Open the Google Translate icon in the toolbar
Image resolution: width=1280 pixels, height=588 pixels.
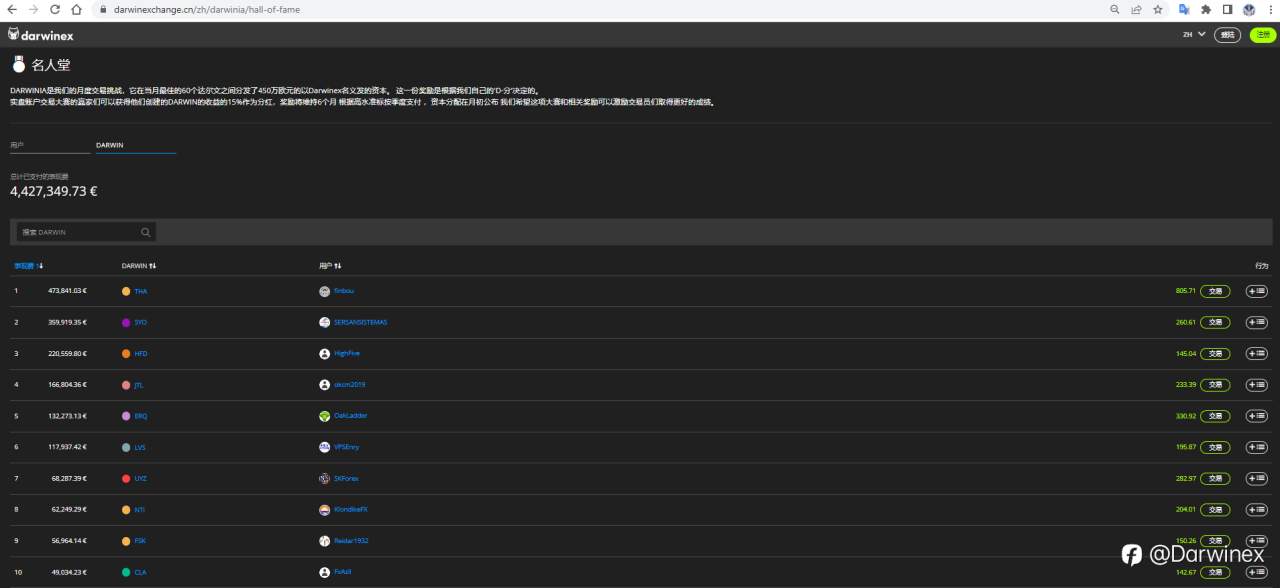click(x=1184, y=9)
